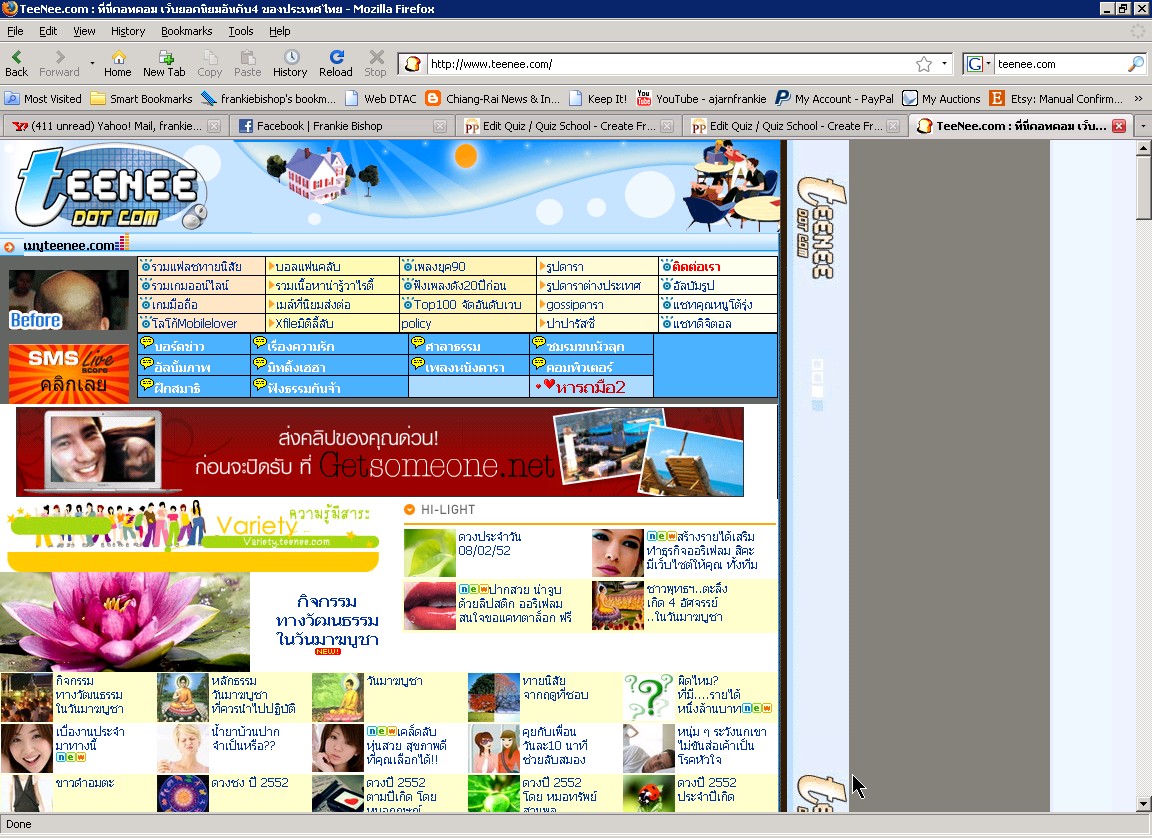
Task: Open a New Tab from toolbar
Action: coord(164,63)
